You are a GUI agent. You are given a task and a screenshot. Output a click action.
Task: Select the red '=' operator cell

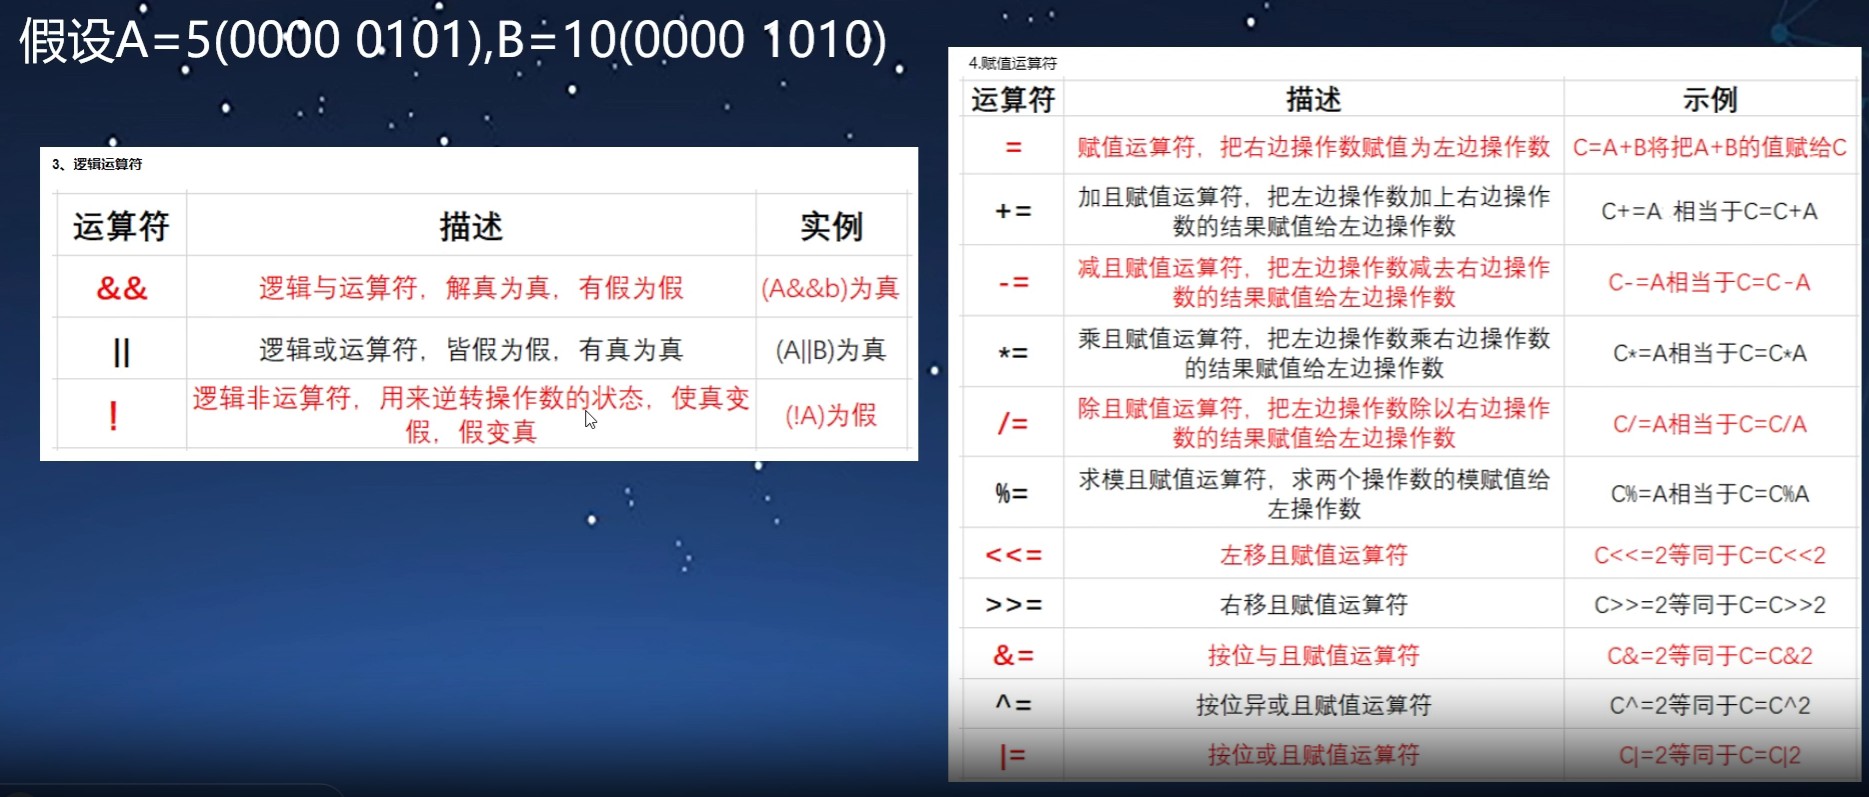1013,148
